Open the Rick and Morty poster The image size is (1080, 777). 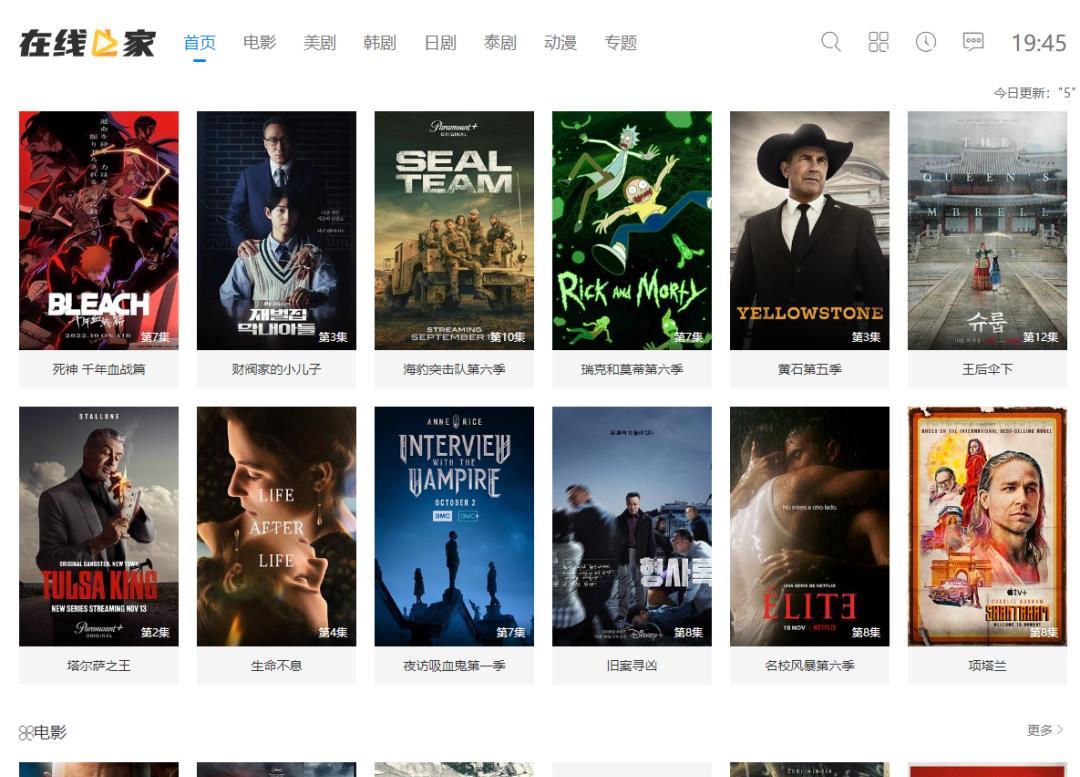(x=632, y=230)
